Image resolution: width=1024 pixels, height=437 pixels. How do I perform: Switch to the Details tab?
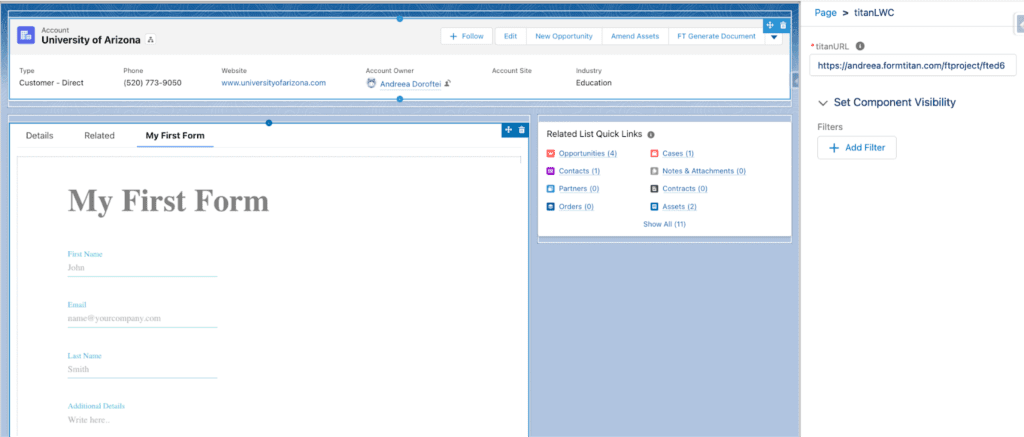pos(39,136)
